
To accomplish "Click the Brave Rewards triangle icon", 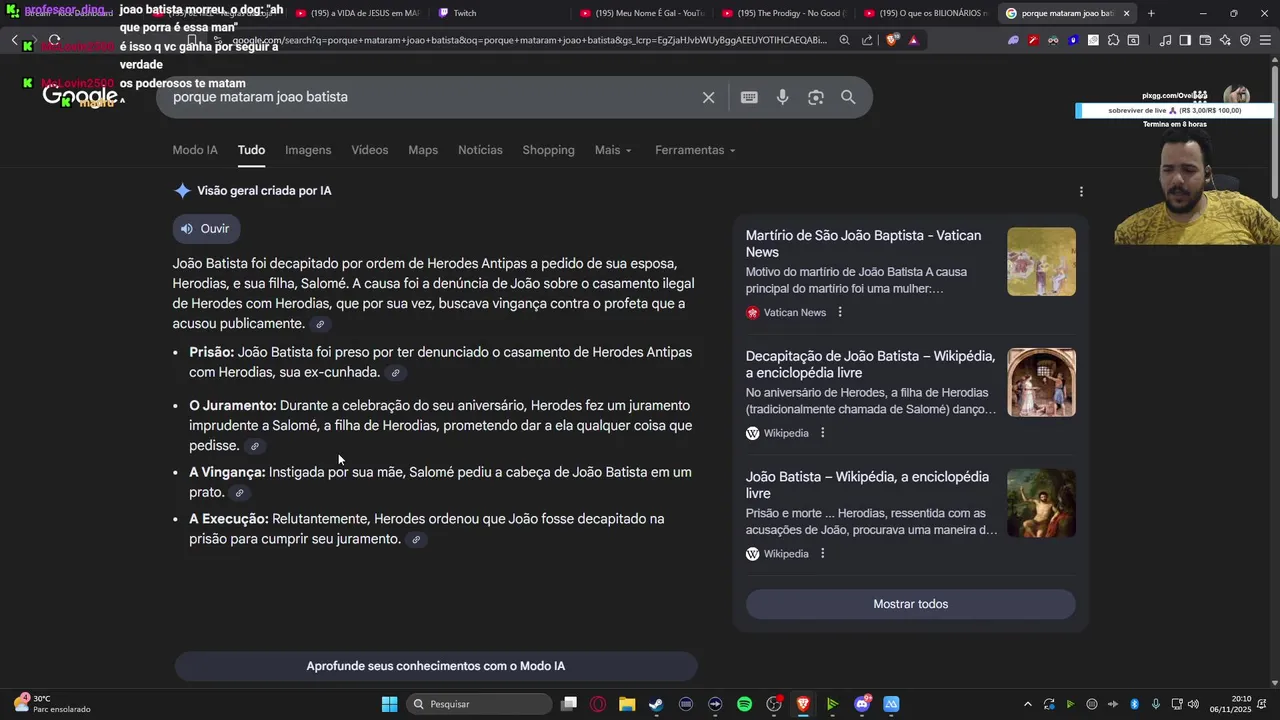I will coord(913,40).
